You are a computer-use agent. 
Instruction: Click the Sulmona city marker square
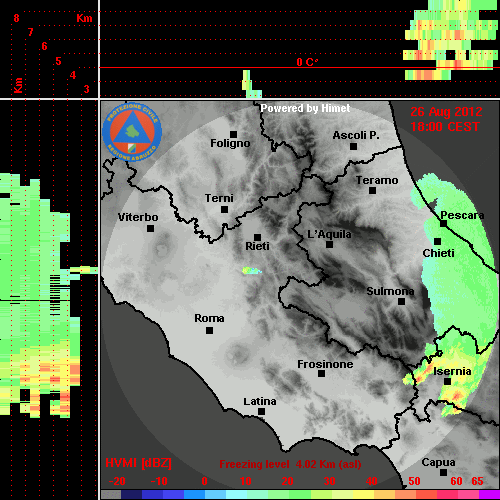tap(402, 302)
